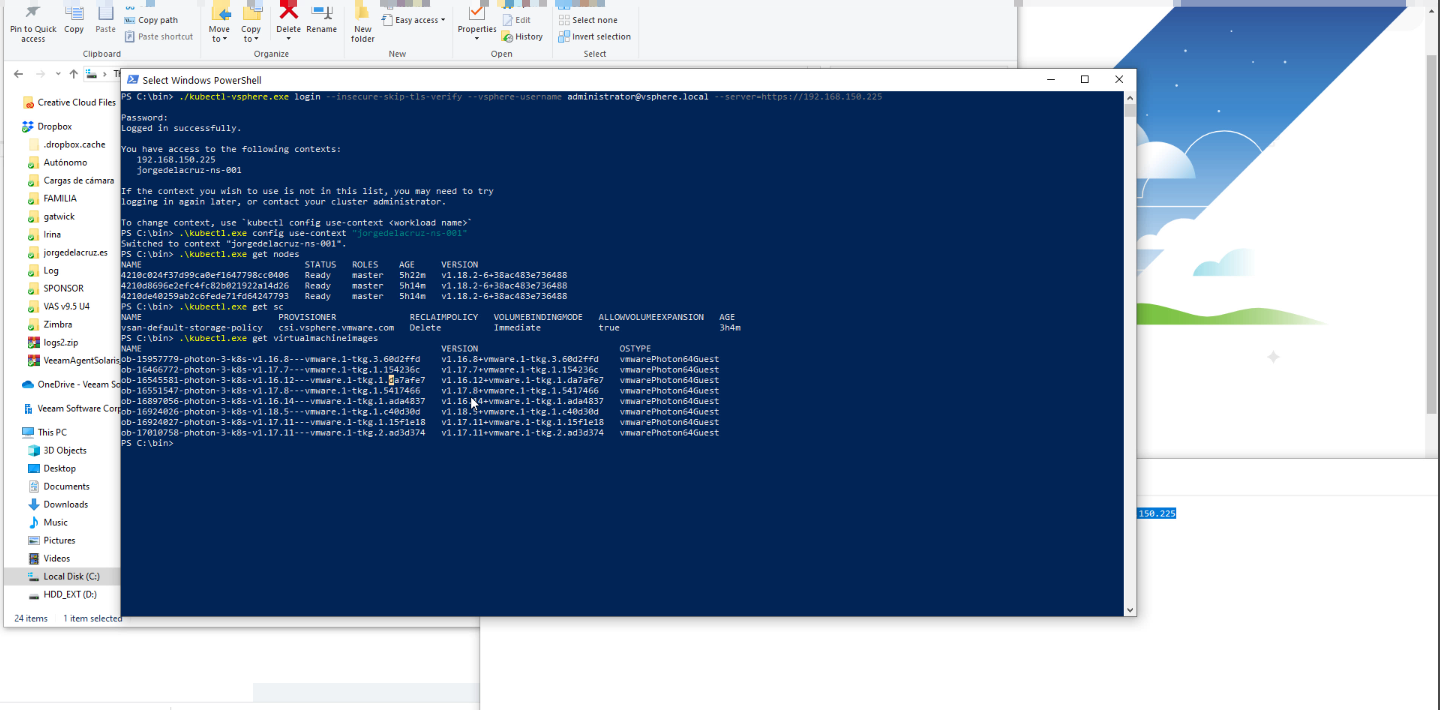Select Dropbox in the navigation pane
Screen dimensions: 1440x710
[x=47, y=126]
